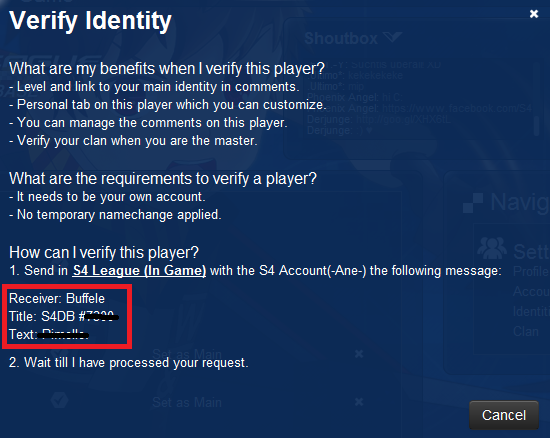Click the upper Set as Main option
550x438 pixels.
[x=187, y=354]
